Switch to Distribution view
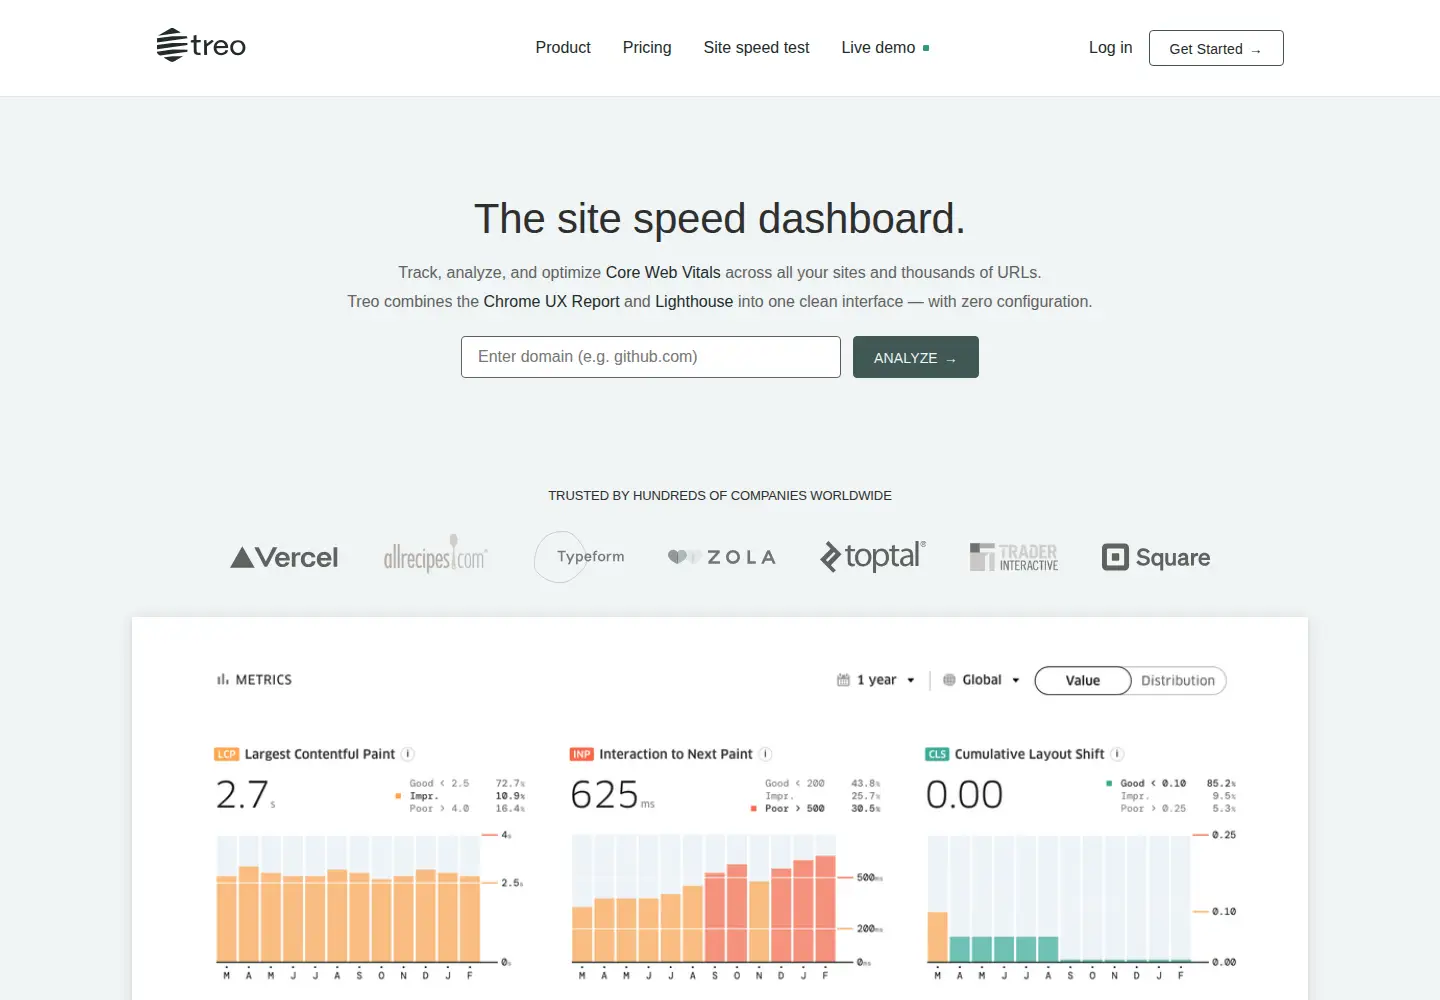 coord(1178,680)
